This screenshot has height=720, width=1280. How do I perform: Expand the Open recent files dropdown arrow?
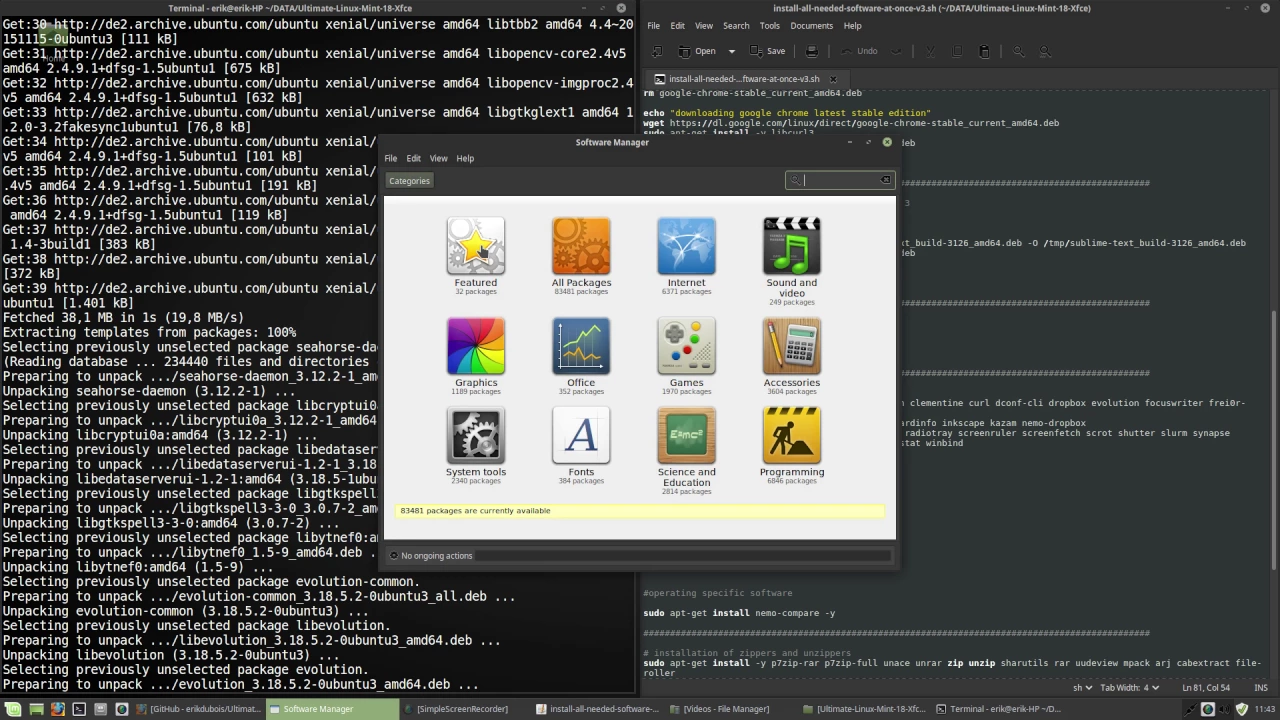(x=731, y=51)
